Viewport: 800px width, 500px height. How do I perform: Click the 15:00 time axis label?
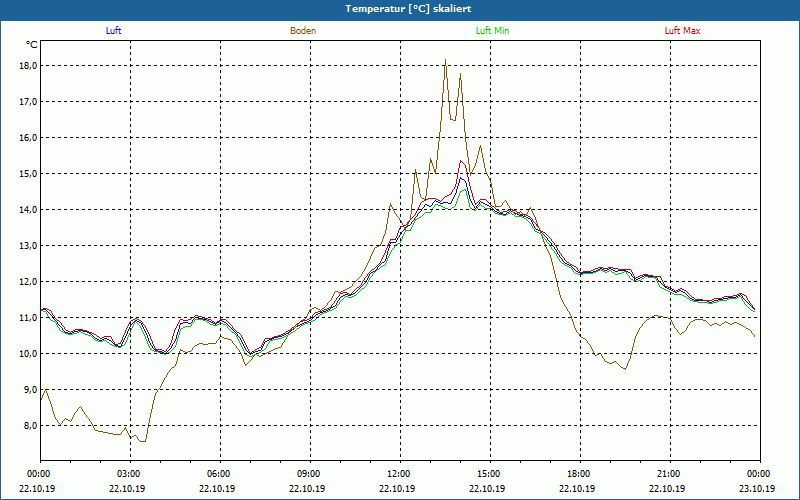coord(488,474)
